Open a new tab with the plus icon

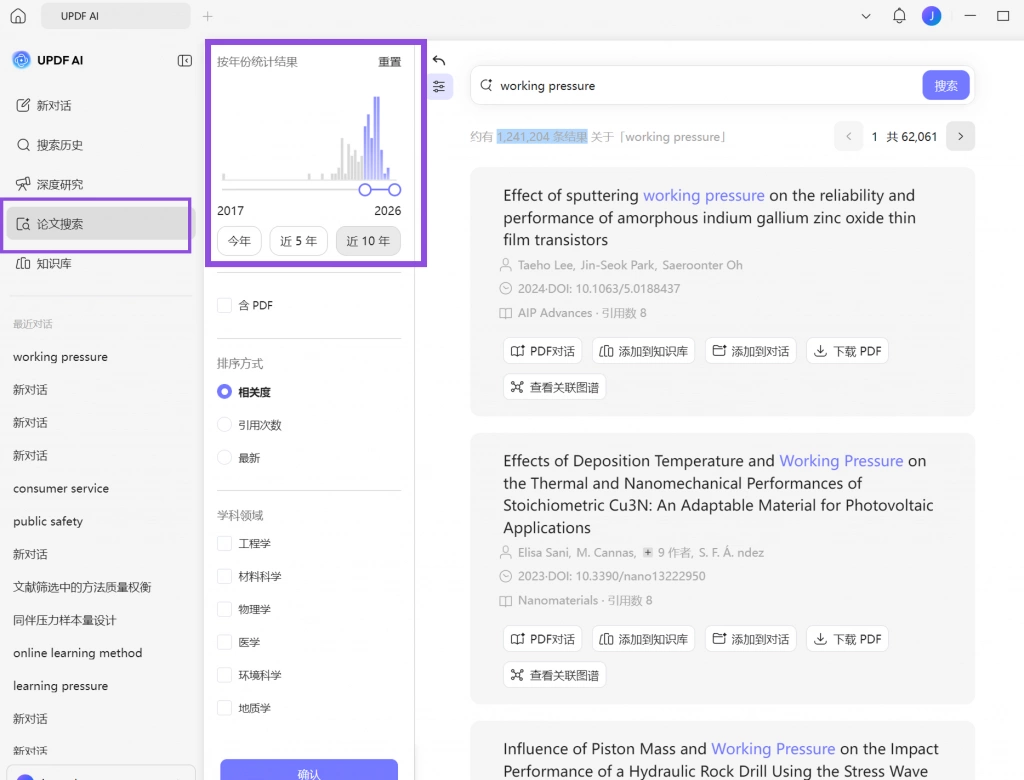coord(208,16)
